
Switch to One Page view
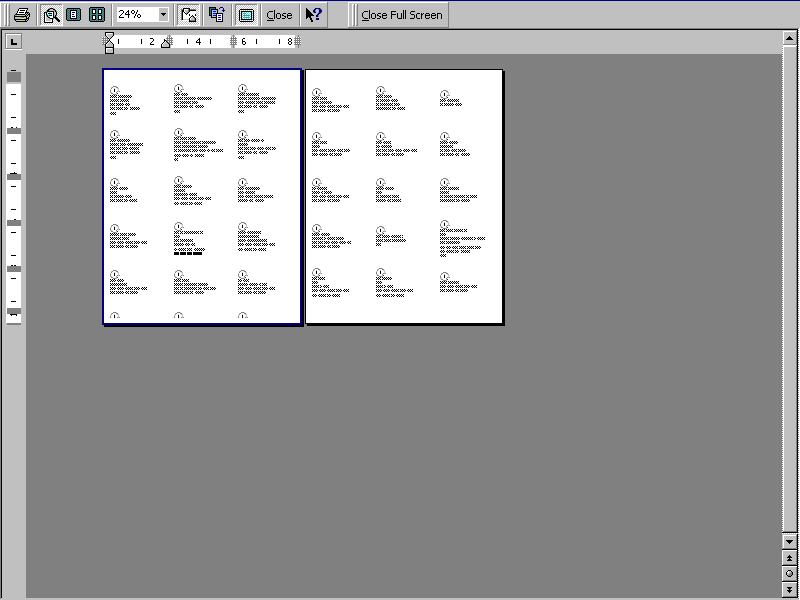(73, 15)
